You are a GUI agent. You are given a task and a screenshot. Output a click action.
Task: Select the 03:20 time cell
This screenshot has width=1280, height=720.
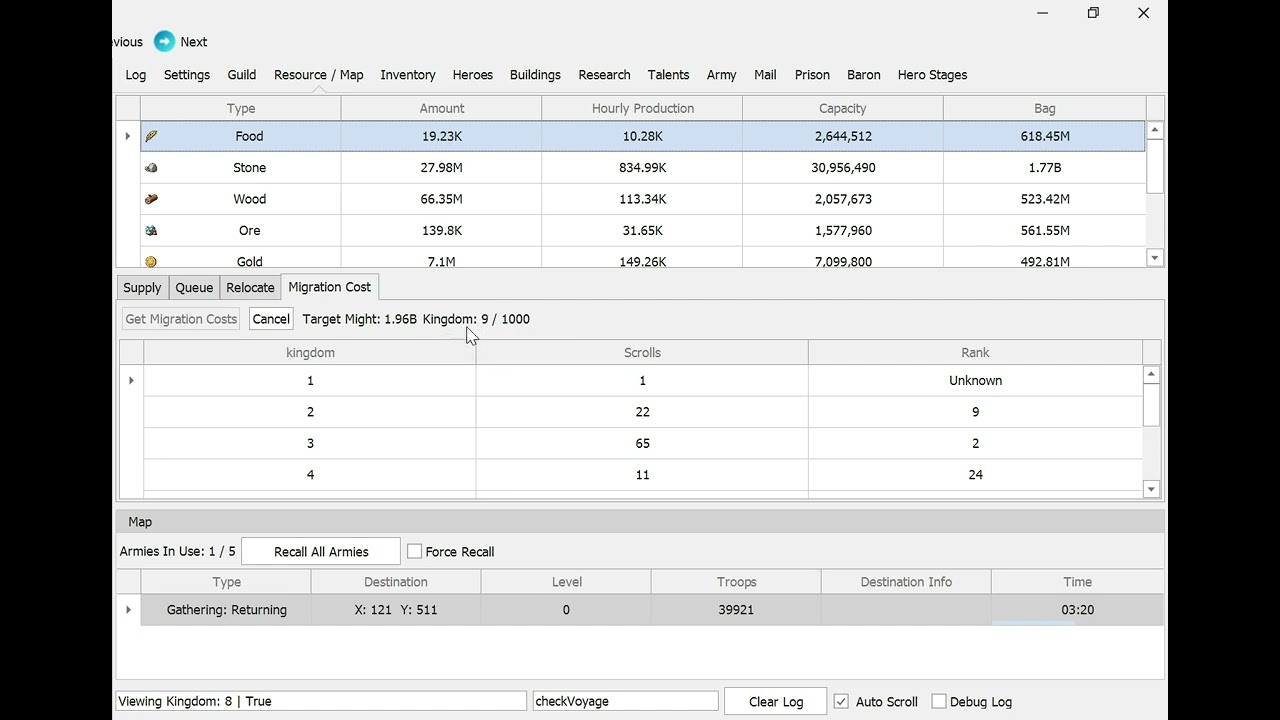(1077, 610)
